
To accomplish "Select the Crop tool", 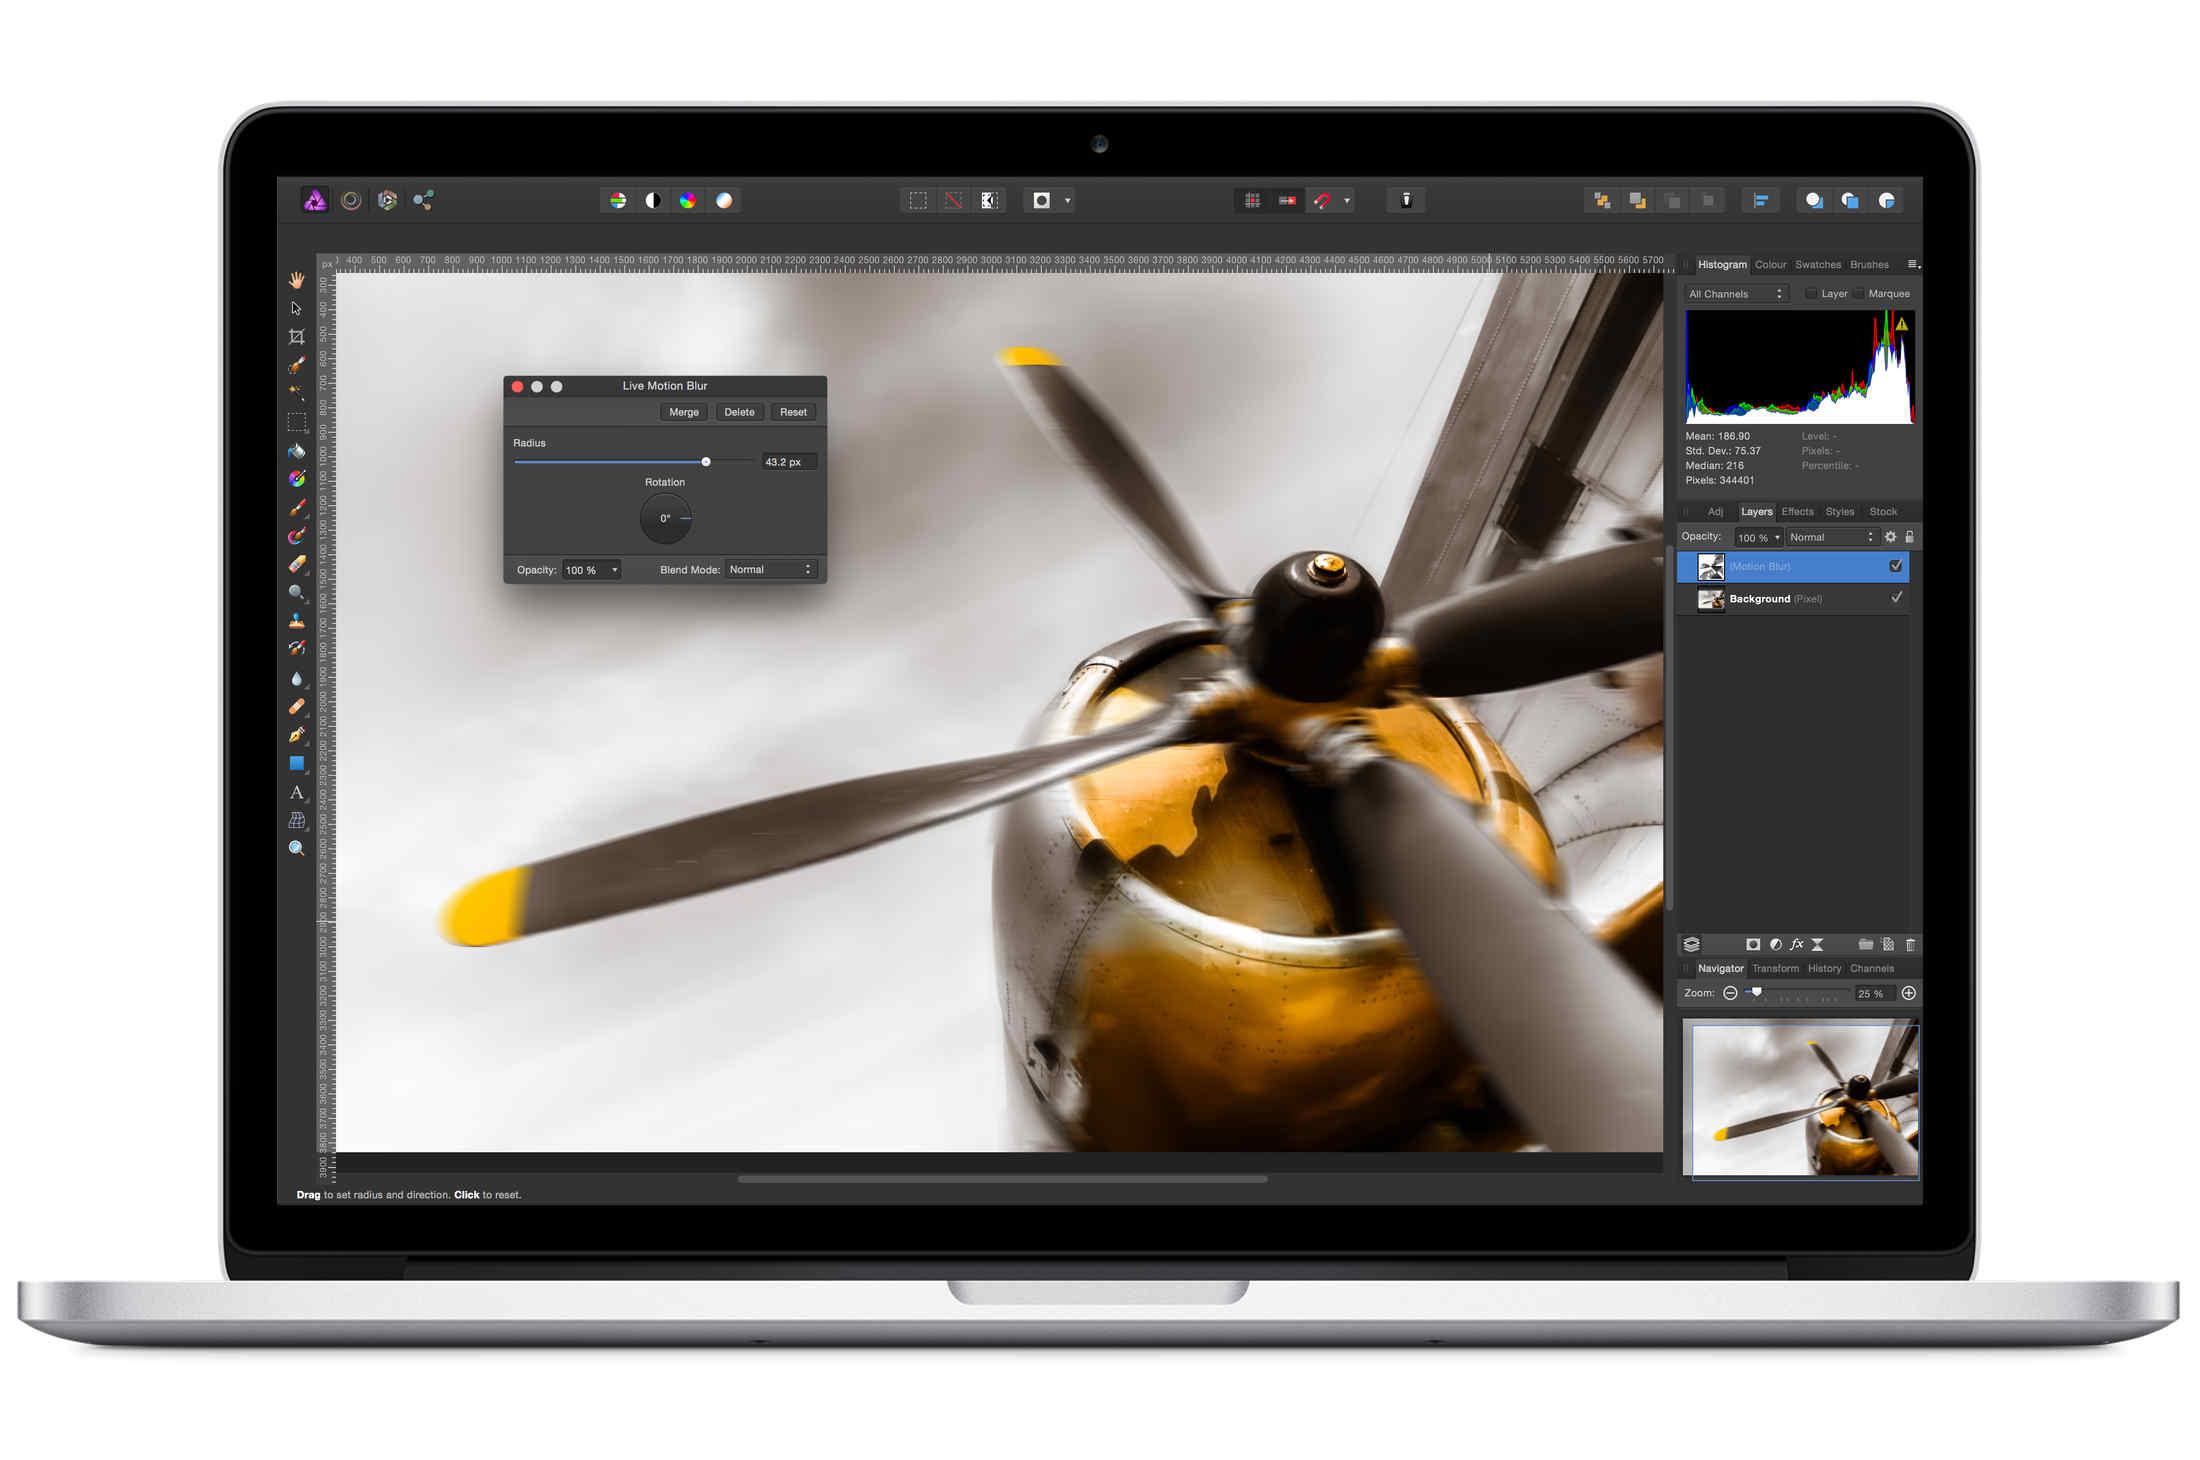I will (297, 336).
